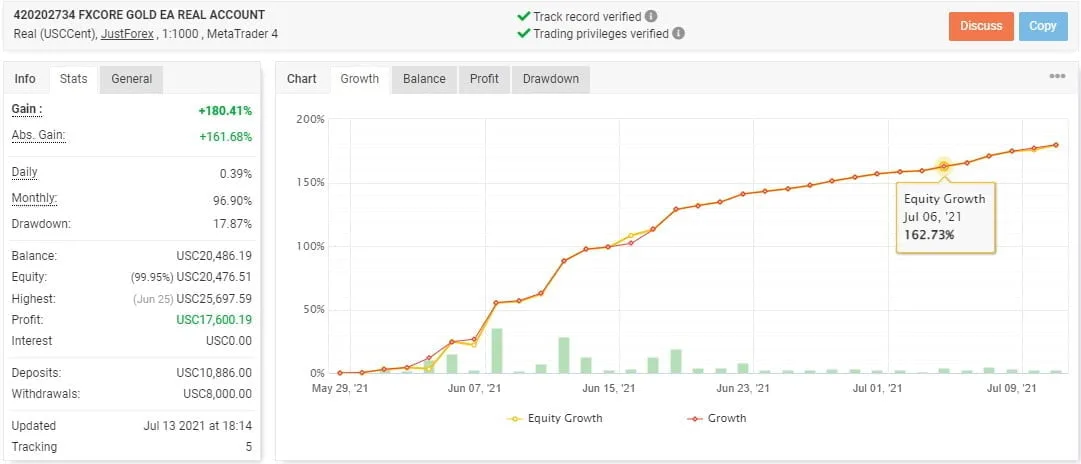Click the highlighted Jul 06 data point
This screenshot has width=1081, height=464.
(x=943, y=167)
